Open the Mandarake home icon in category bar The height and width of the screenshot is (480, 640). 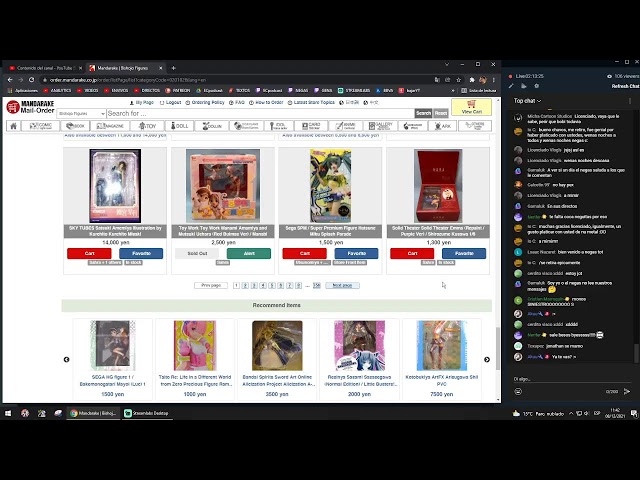tap(13, 126)
